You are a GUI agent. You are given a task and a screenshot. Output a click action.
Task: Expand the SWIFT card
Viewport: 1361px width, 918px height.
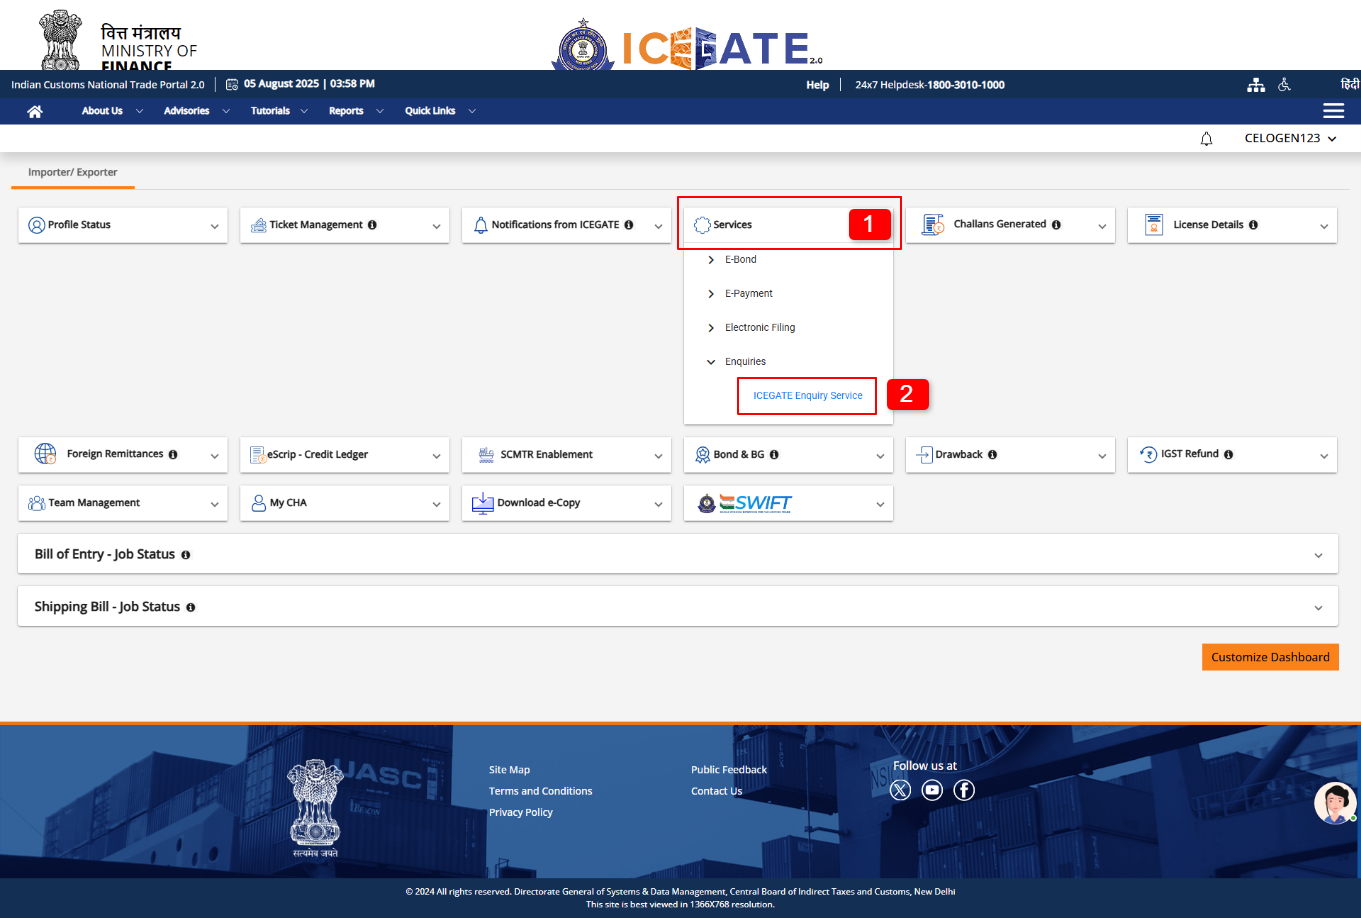click(x=880, y=504)
